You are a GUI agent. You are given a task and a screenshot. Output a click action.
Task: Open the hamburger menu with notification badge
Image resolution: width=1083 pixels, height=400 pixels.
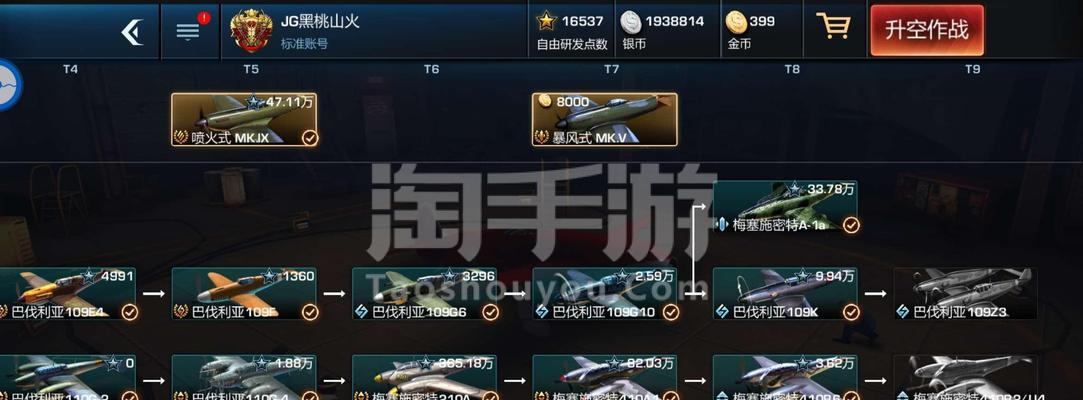tap(188, 31)
